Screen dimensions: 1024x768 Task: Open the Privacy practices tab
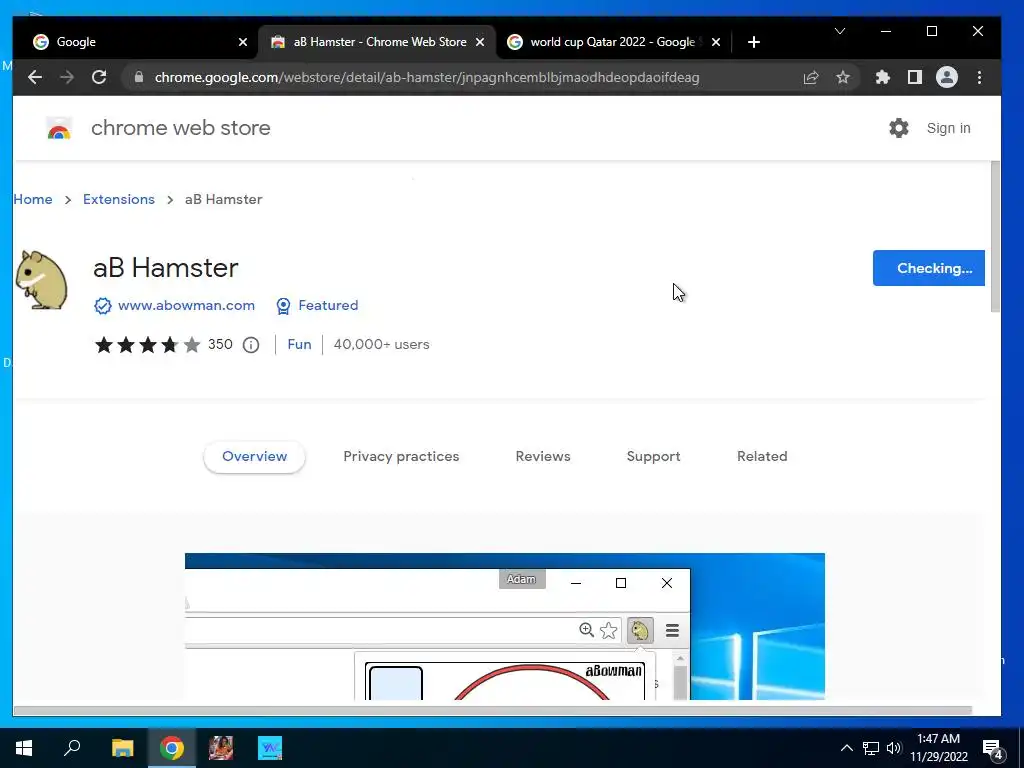[x=401, y=456]
